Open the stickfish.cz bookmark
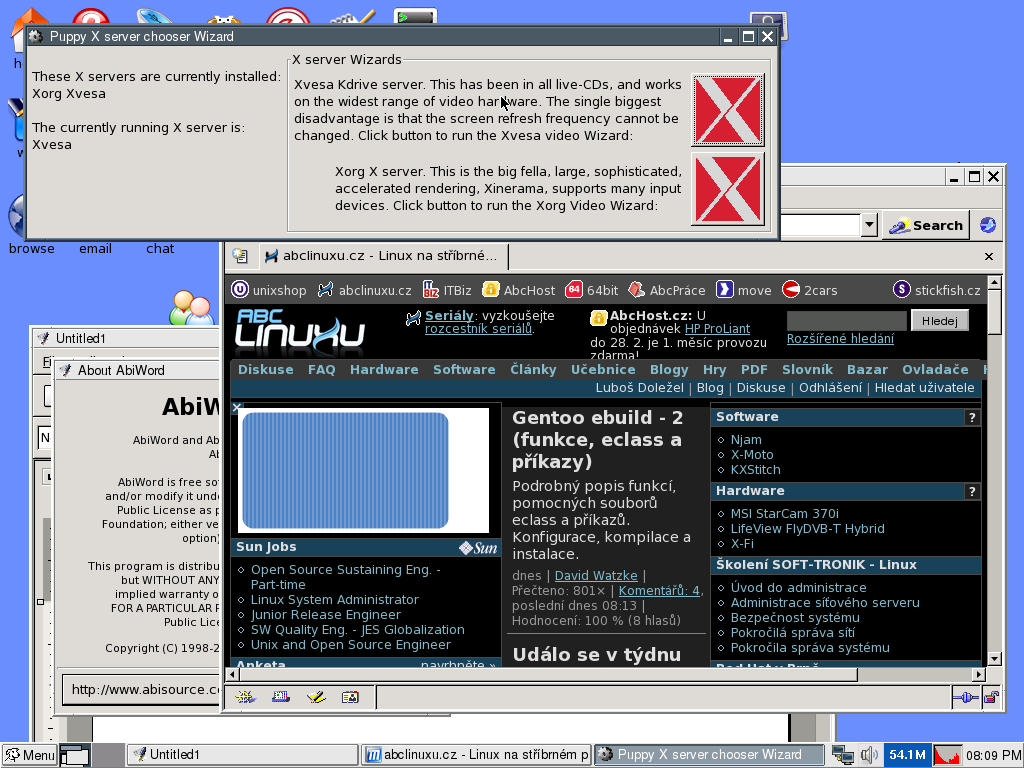Screen dimensions: 1024x768 (x=937, y=290)
